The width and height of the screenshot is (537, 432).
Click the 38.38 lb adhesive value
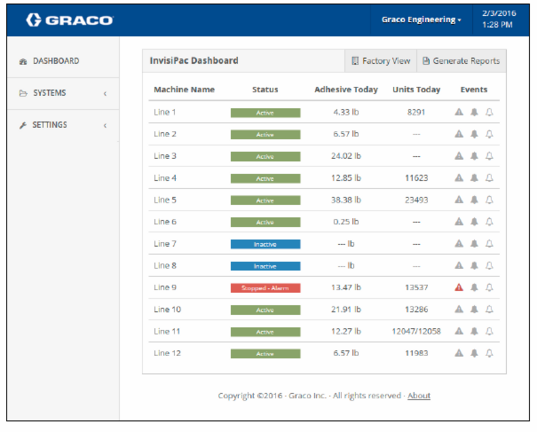click(x=346, y=200)
